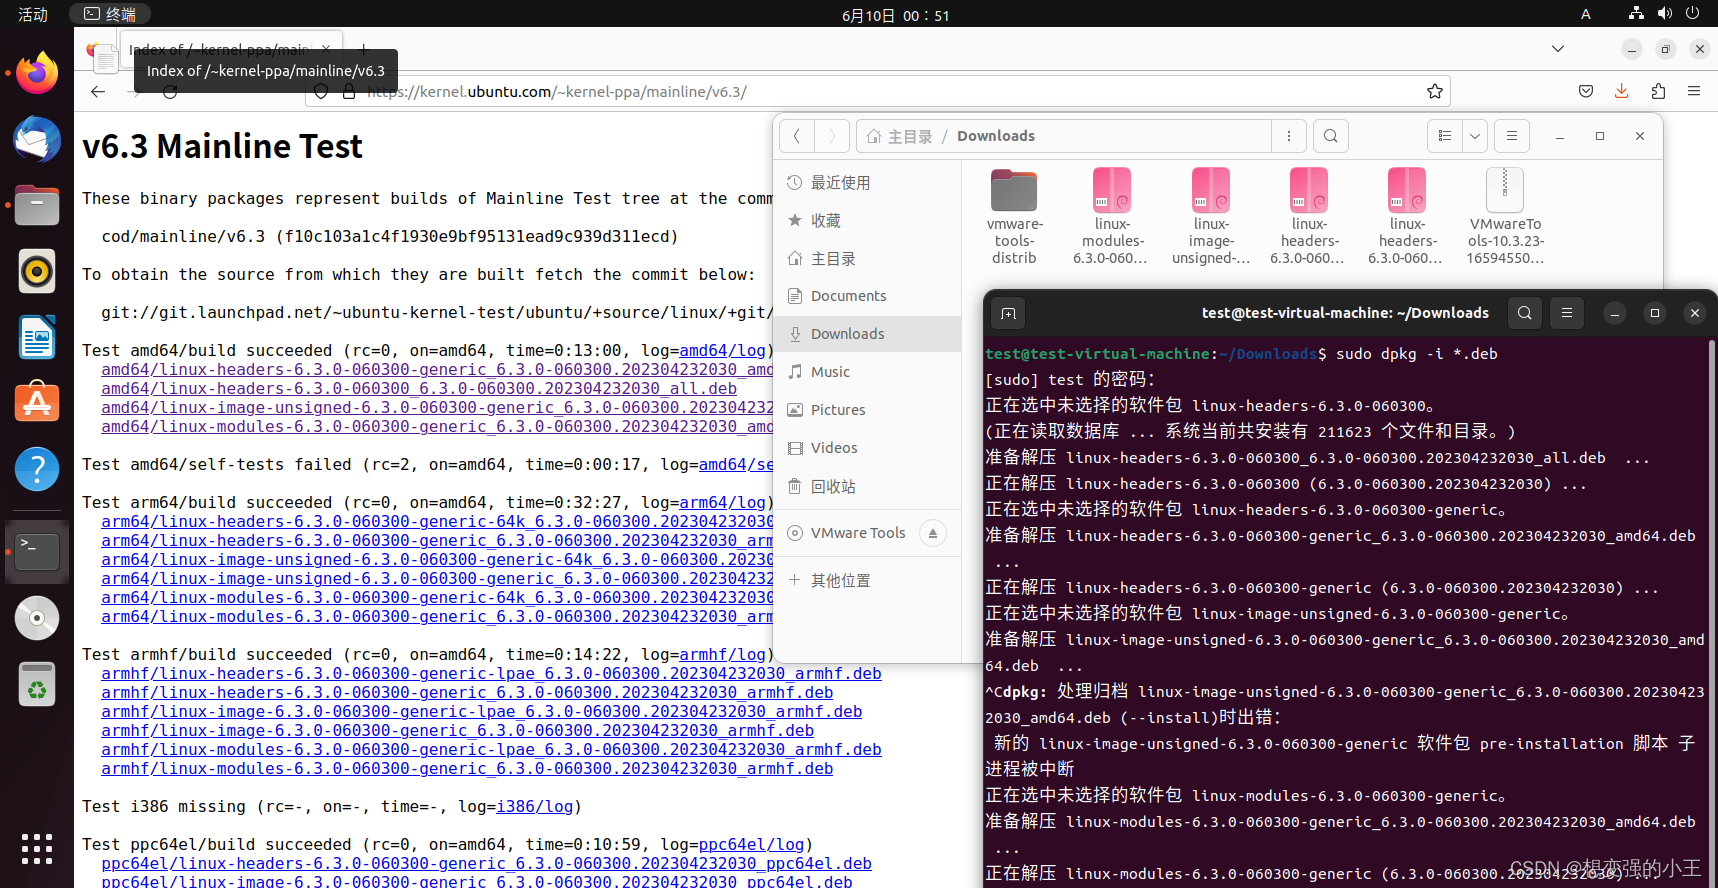
Task: Open the armhf/log link
Action: 722,654
